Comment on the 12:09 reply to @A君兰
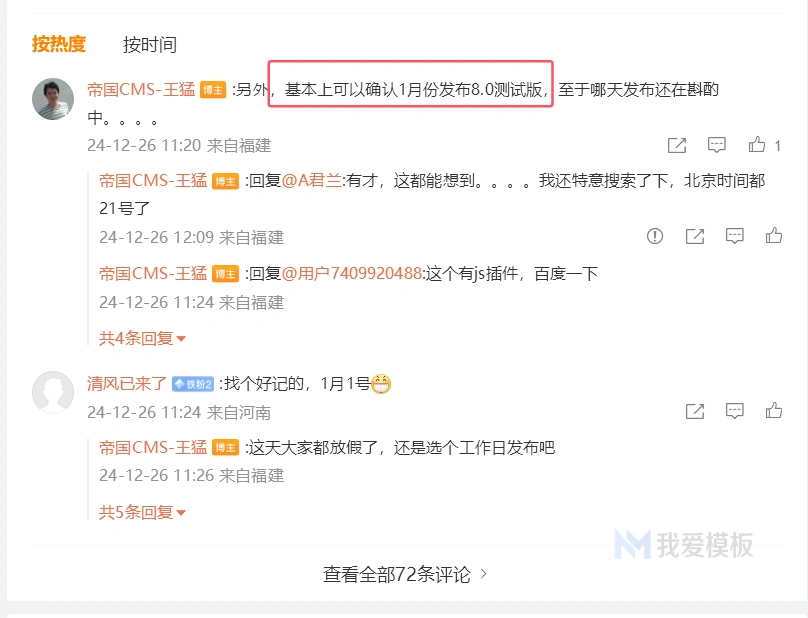808x618 pixels. pos(734,236)
